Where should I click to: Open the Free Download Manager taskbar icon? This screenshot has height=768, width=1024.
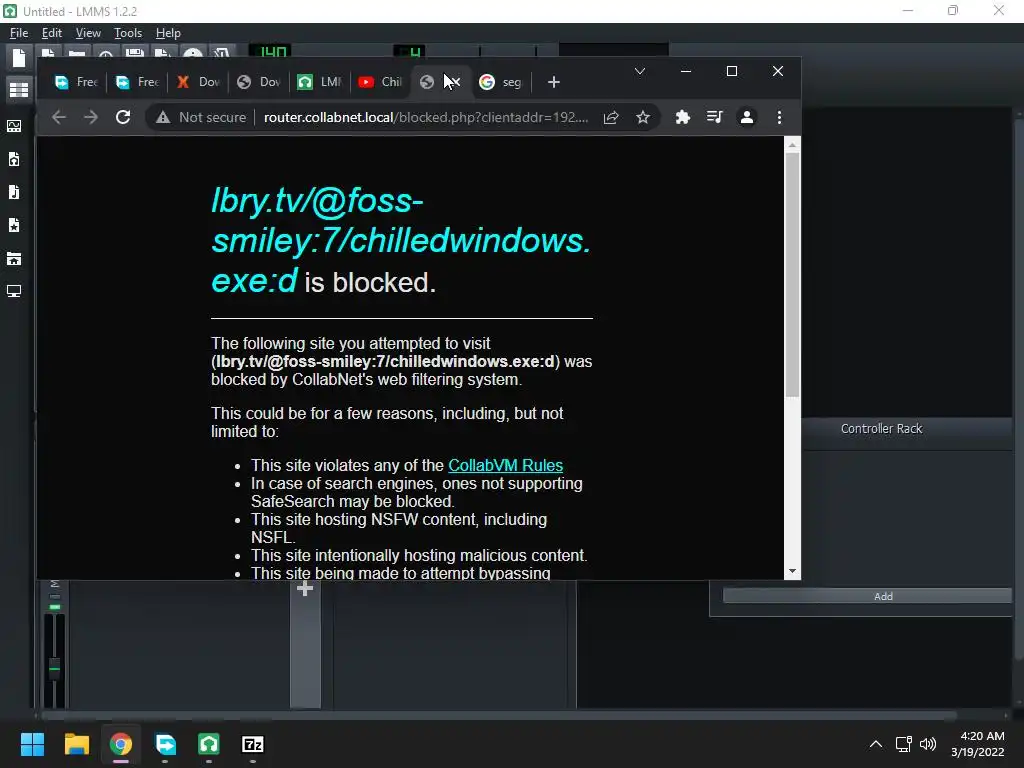(x=165, y=744)
